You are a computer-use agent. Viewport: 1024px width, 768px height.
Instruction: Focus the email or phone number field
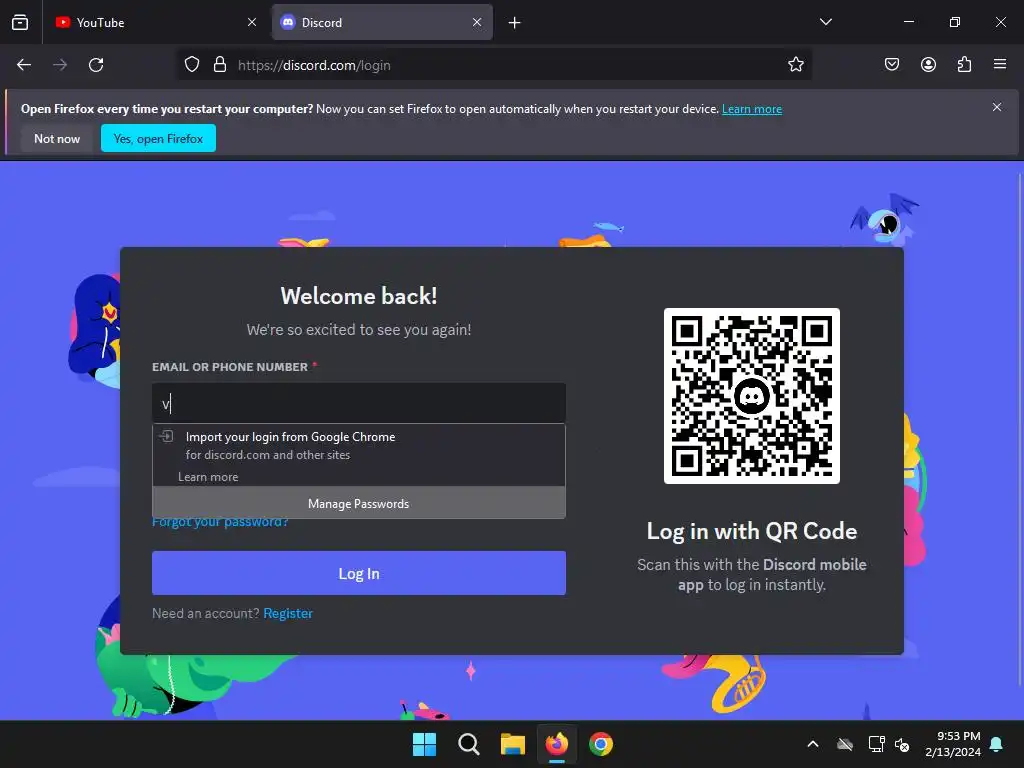[x=359, y=404]
